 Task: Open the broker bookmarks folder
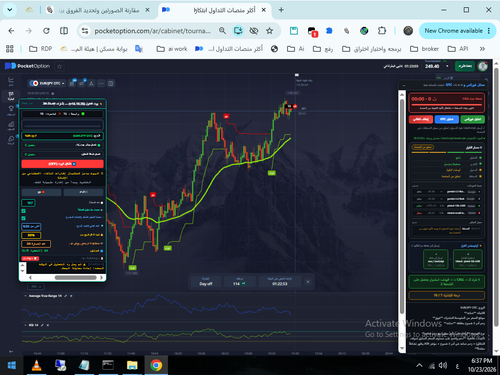click(x=424, y=49)
